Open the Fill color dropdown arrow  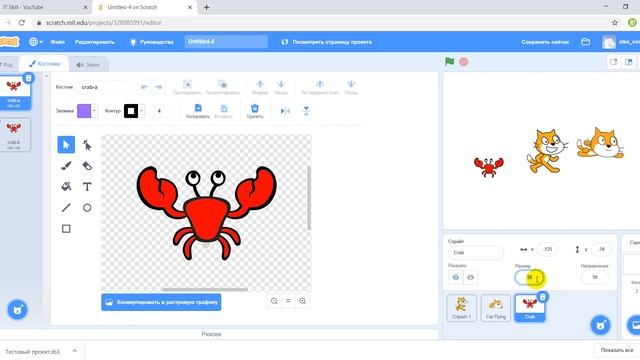[94, 111]
